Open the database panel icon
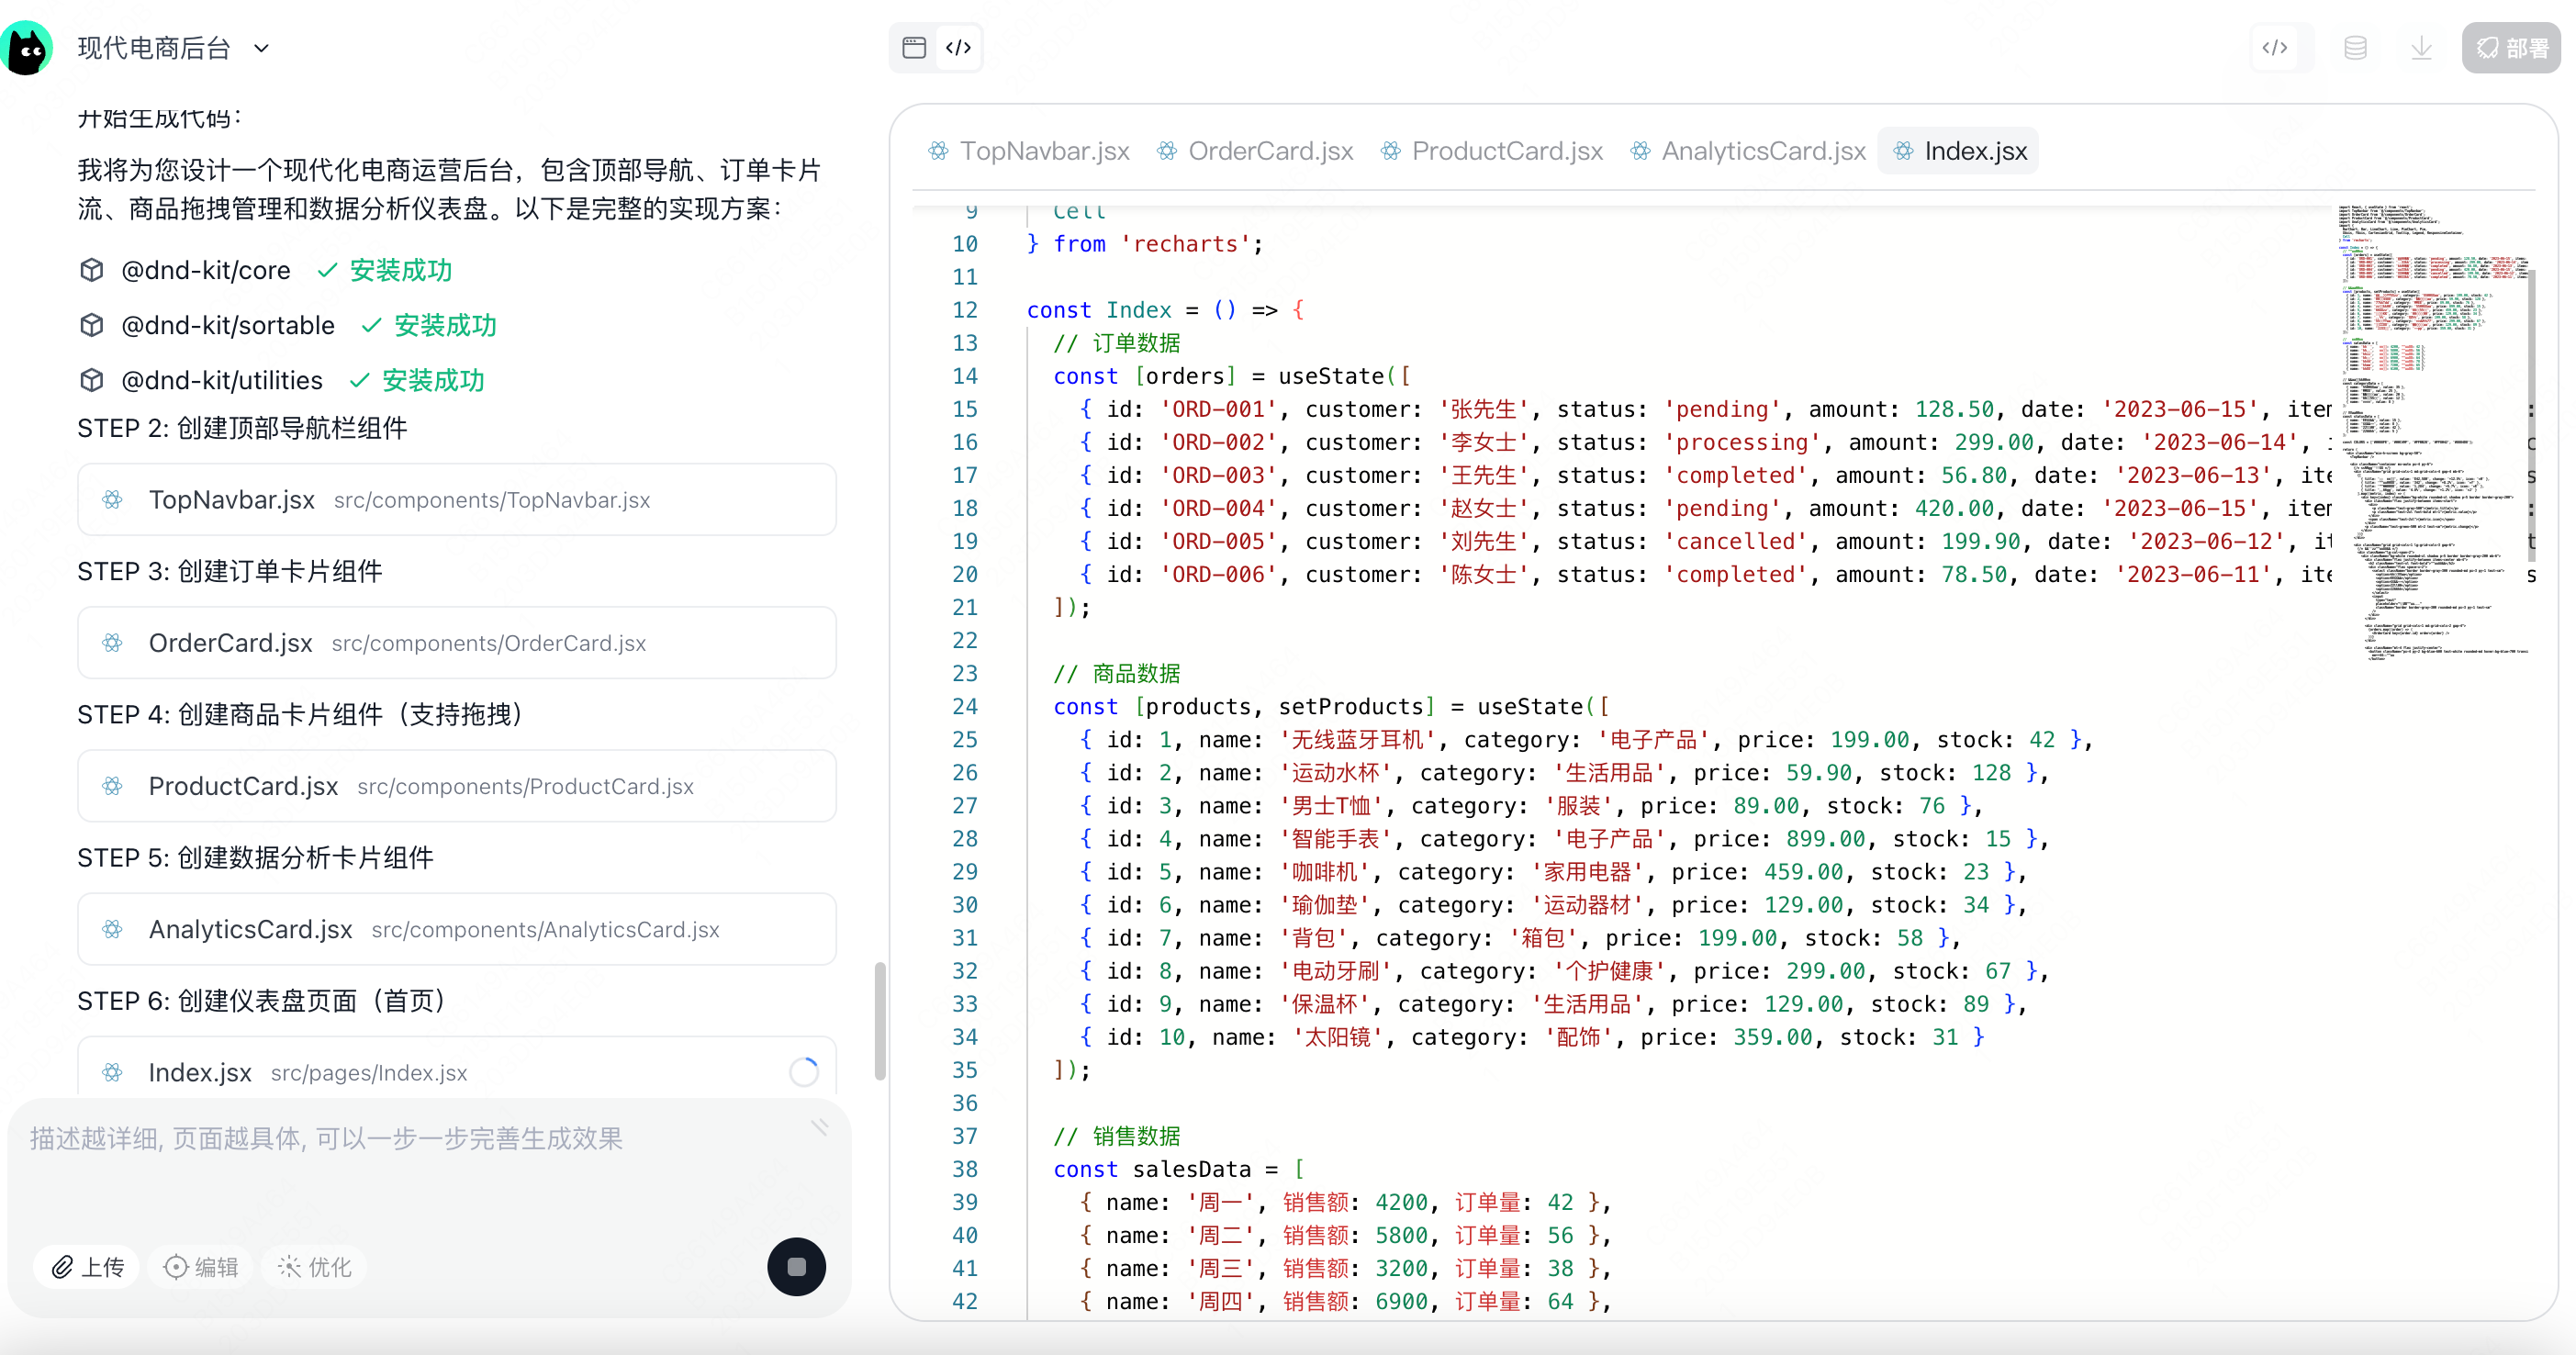Image resolution: width=2576 pixels, height=1355 pixels. (2355, 47)
